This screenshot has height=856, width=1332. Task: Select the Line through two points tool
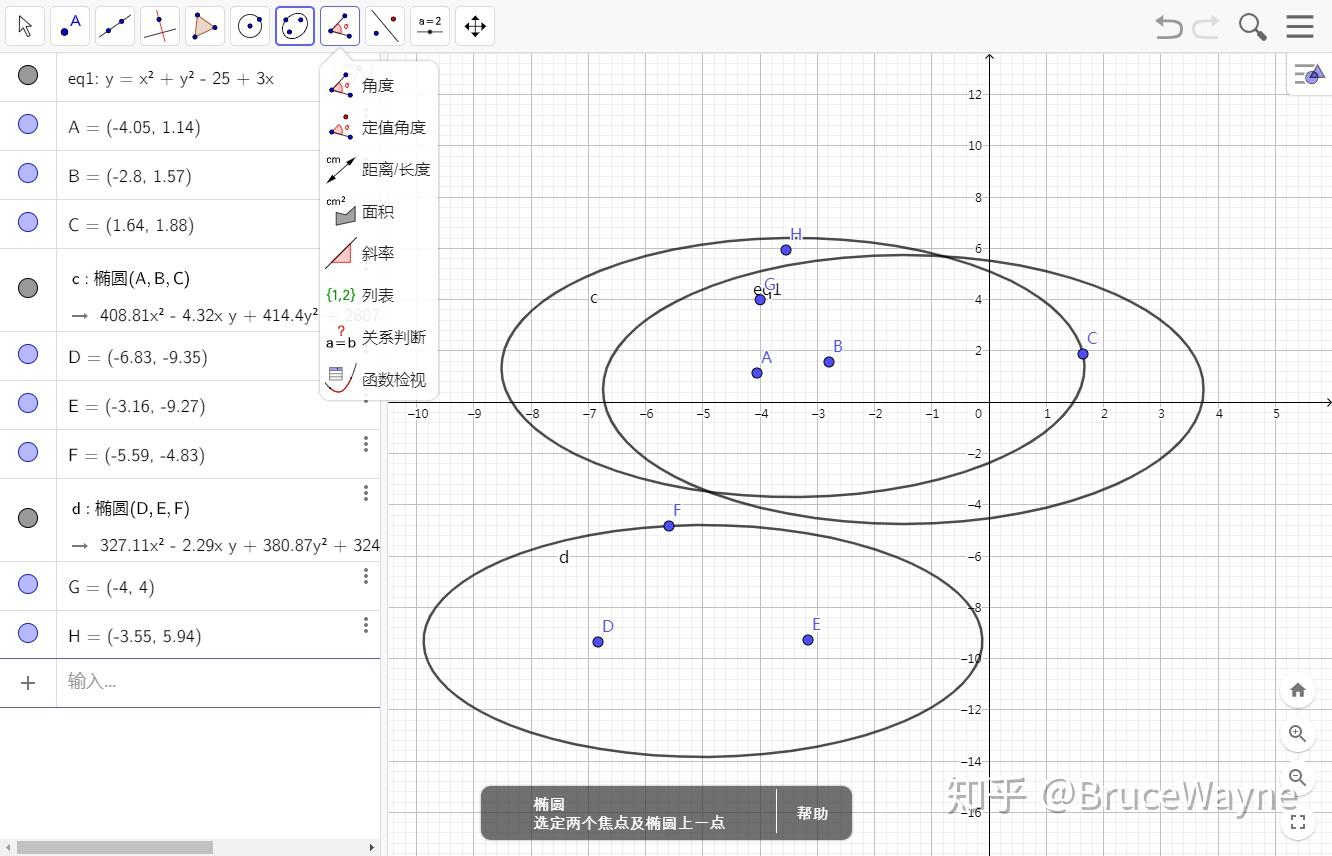[115, 26]
